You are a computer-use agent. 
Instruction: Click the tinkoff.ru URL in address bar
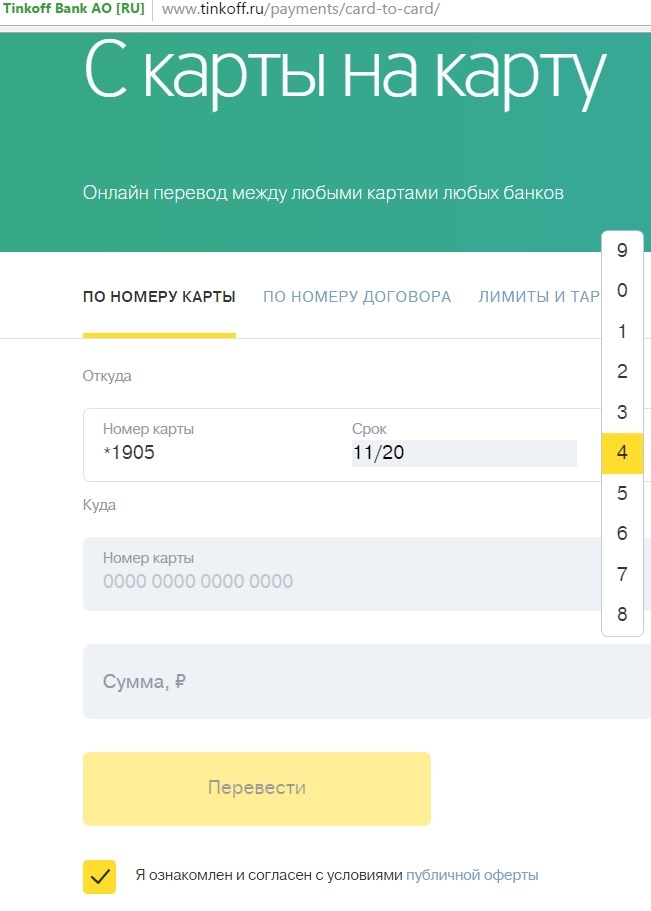300,10
